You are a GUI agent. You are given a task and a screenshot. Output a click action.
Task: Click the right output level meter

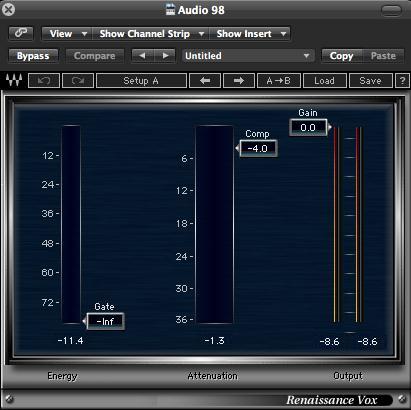tap(359, 224)
